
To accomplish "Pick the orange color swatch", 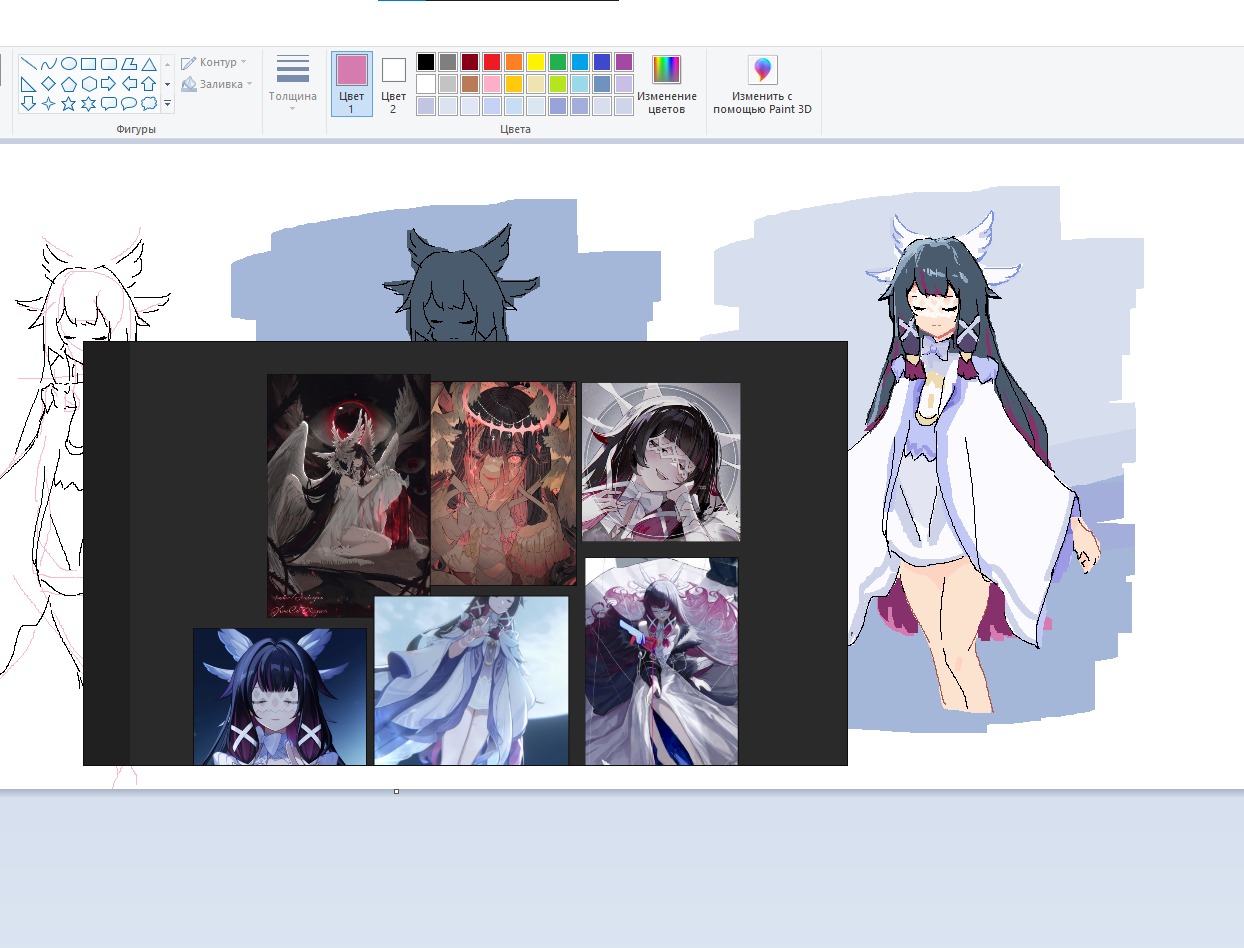I will tap(514, 62).
